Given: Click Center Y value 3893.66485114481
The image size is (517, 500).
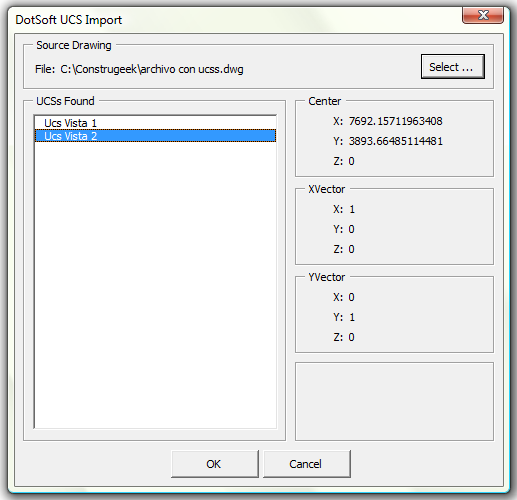Looking at the screenshot, I should tap(395, 141).
